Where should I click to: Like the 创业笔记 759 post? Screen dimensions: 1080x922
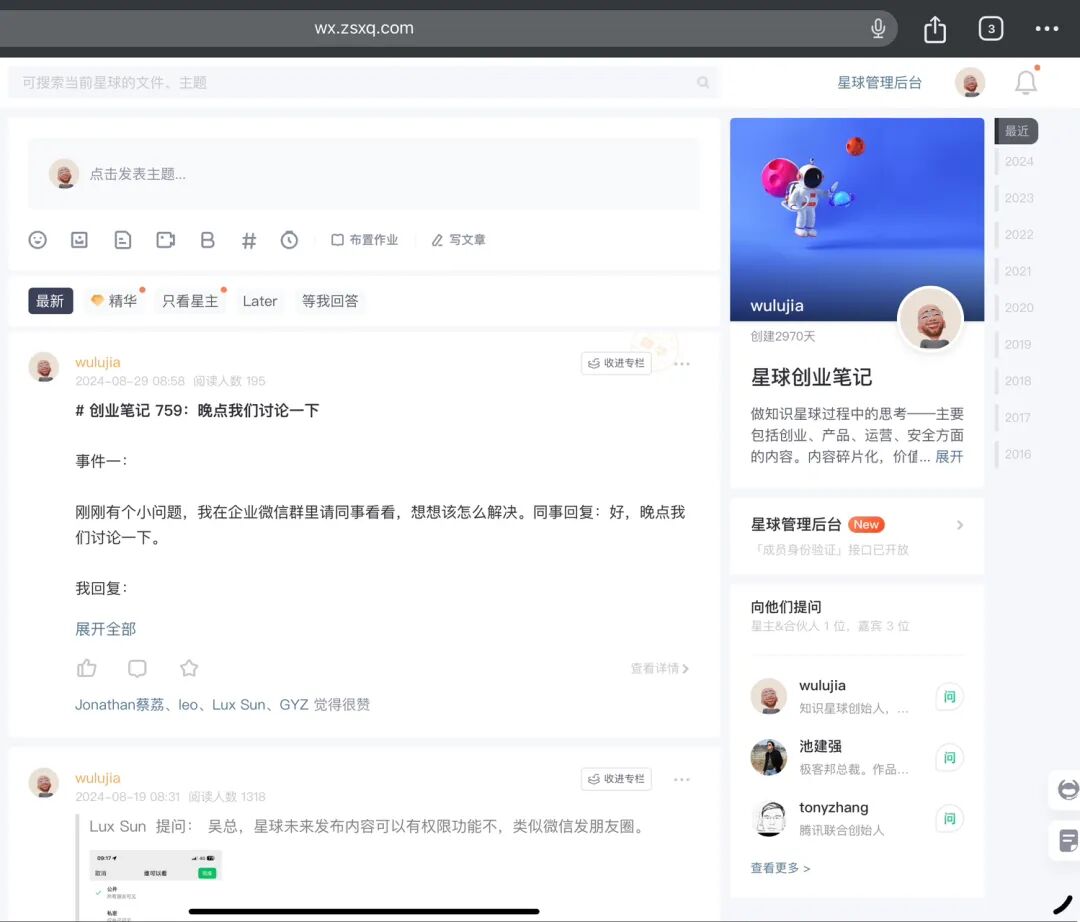(x=87, y=668)
